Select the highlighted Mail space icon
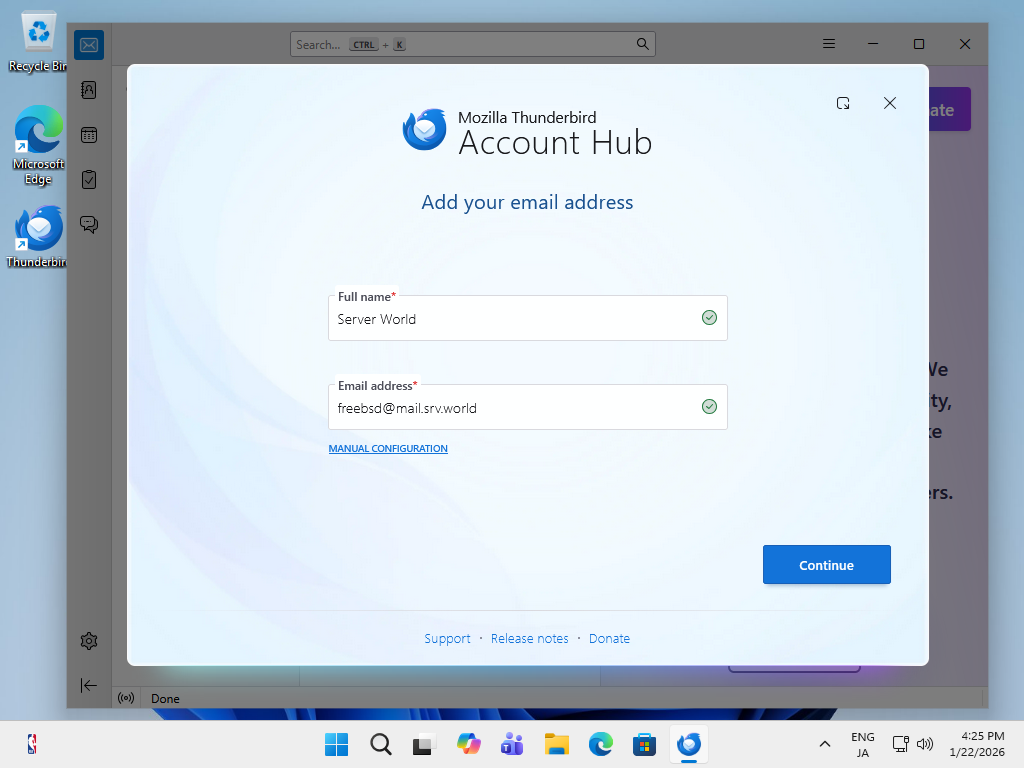Viewport: 1024px width, 768px height. tap(88, 44)
